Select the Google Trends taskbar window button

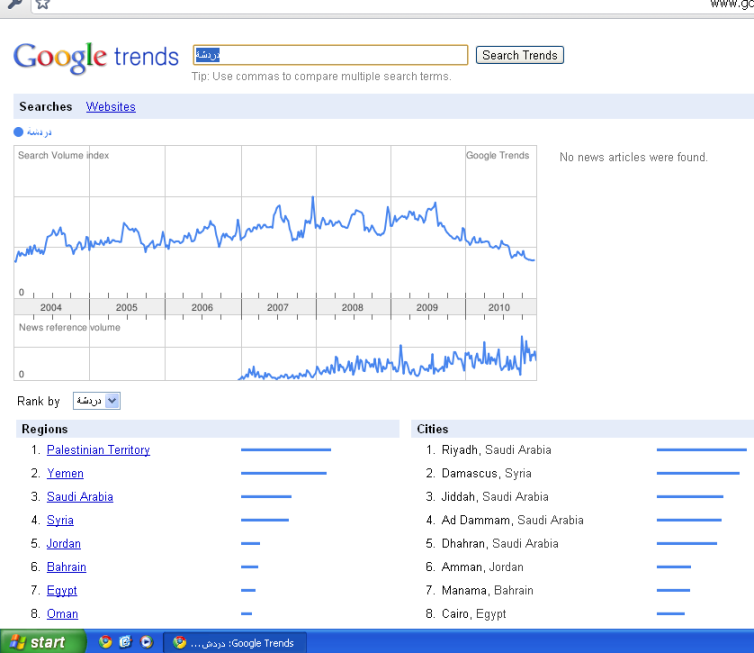235,642
